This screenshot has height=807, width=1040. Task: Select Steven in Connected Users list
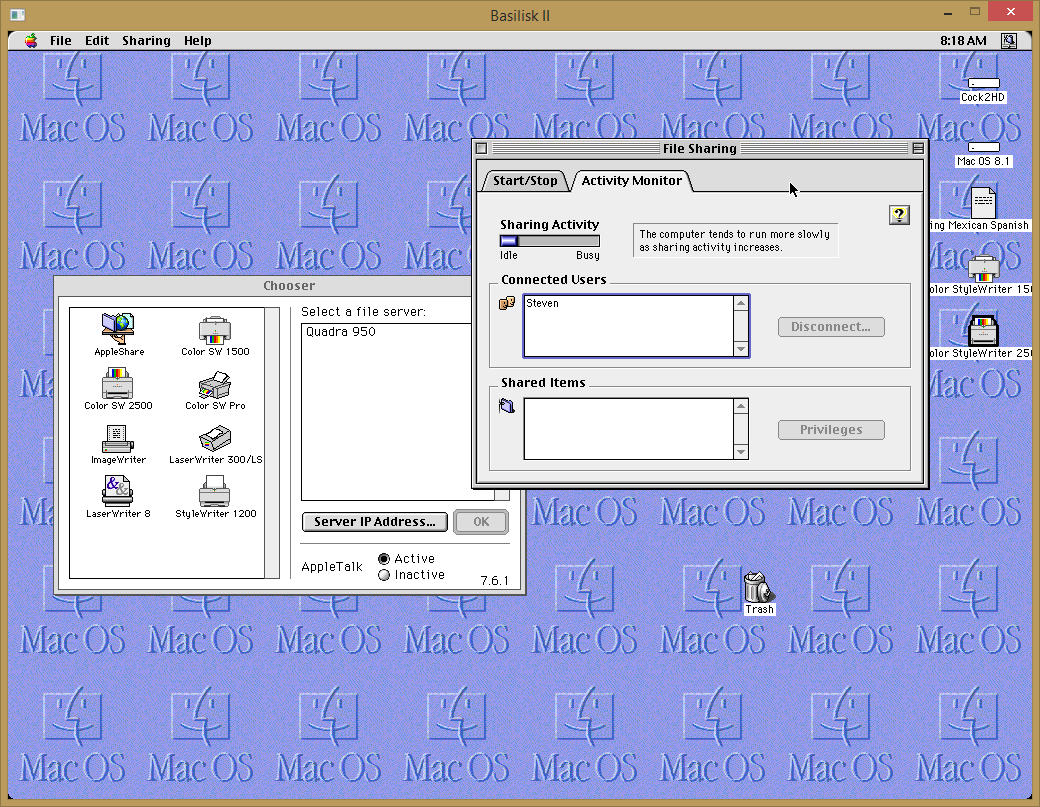543,303
